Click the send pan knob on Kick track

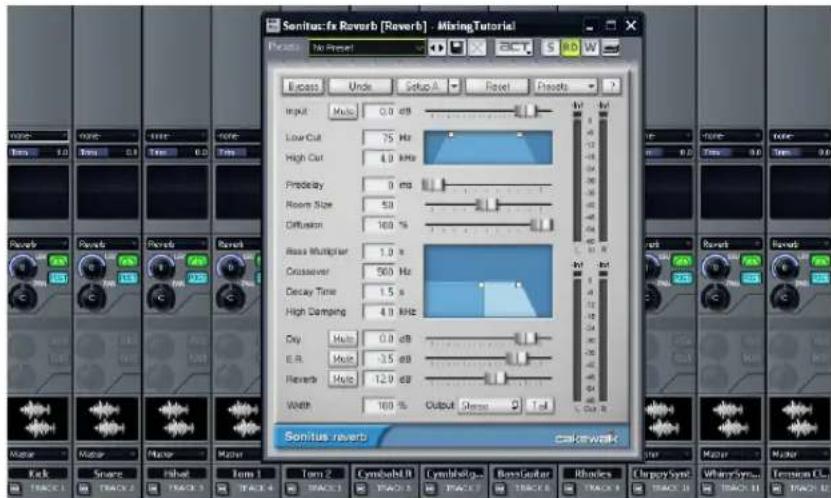tap(23, 298)
